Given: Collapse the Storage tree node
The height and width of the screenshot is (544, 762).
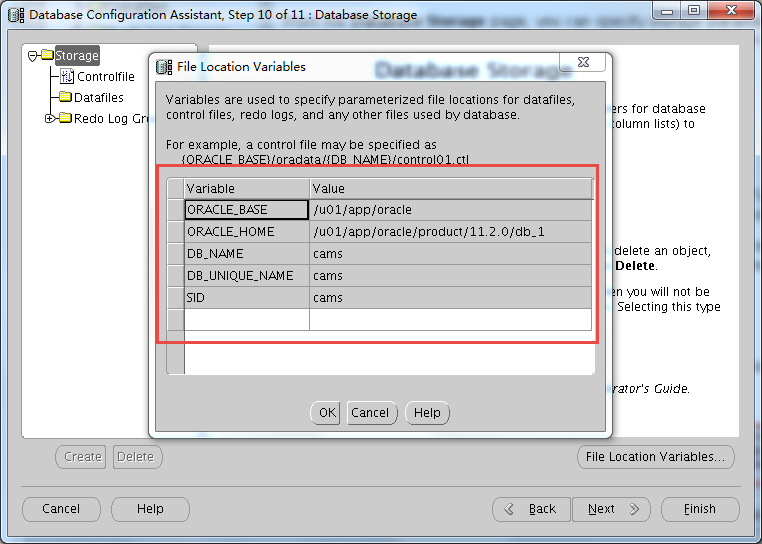Looking at the screenshot, I should (33, 56).
